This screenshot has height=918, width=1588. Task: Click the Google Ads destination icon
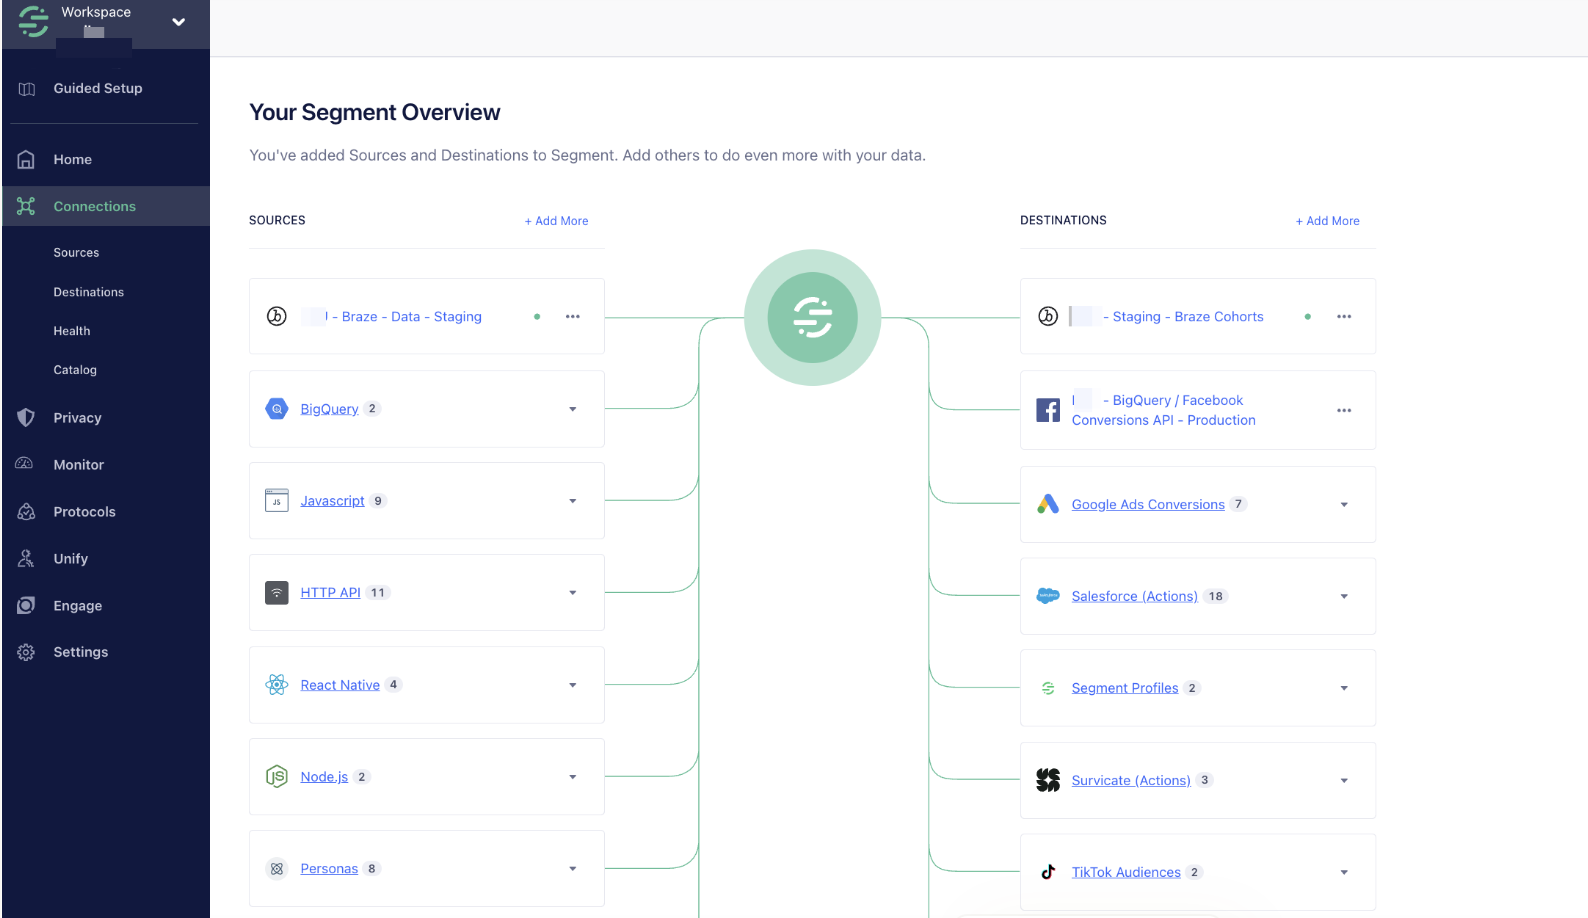coord(1048,504)
